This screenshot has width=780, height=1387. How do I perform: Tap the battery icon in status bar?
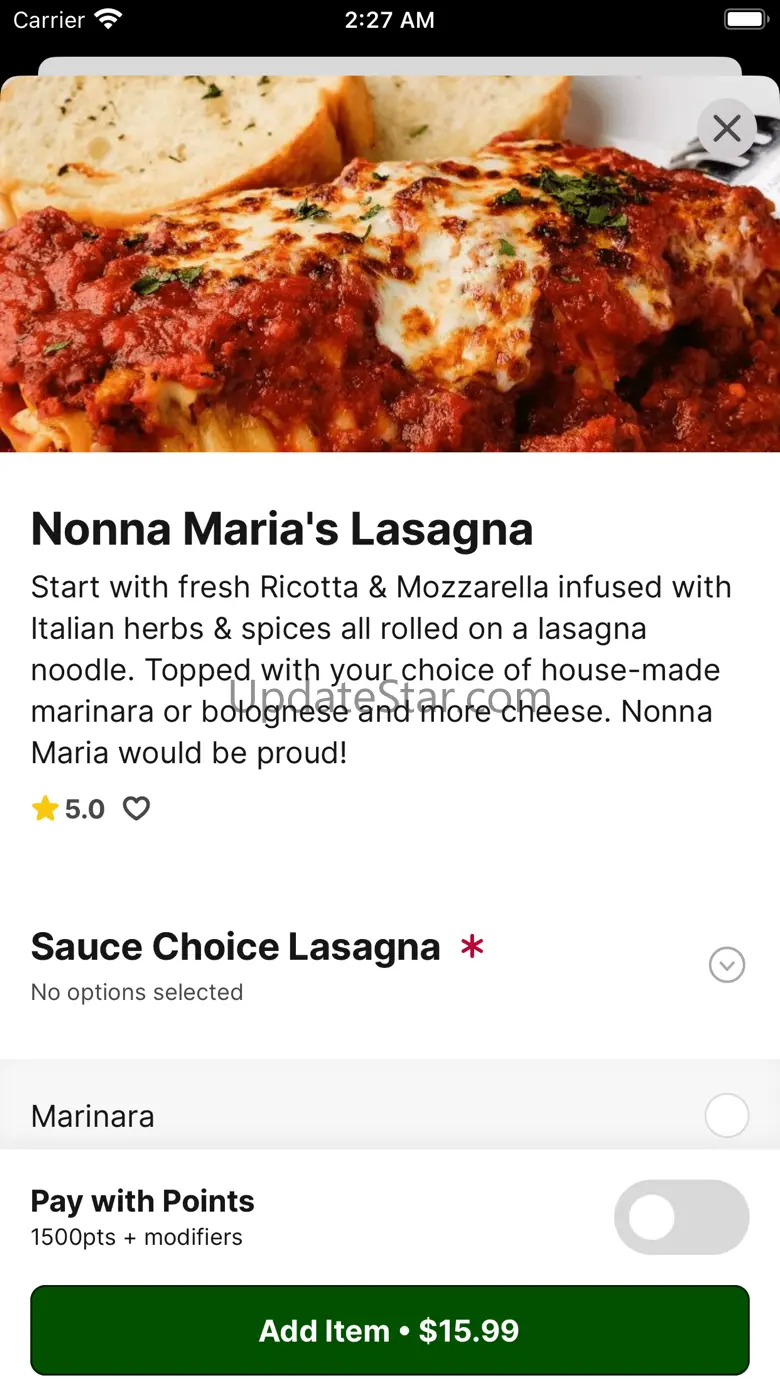click(744, 20)
